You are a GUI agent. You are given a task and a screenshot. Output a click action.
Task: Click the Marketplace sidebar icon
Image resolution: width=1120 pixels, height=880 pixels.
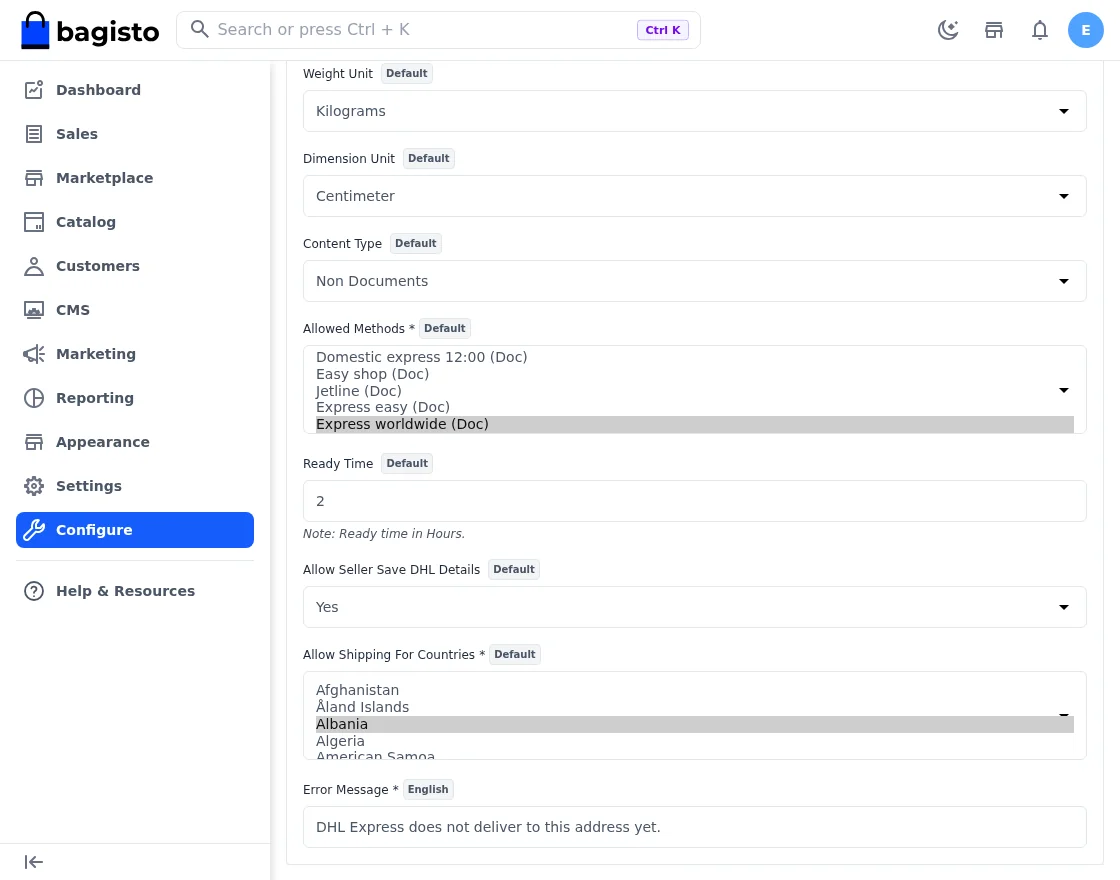34,178
